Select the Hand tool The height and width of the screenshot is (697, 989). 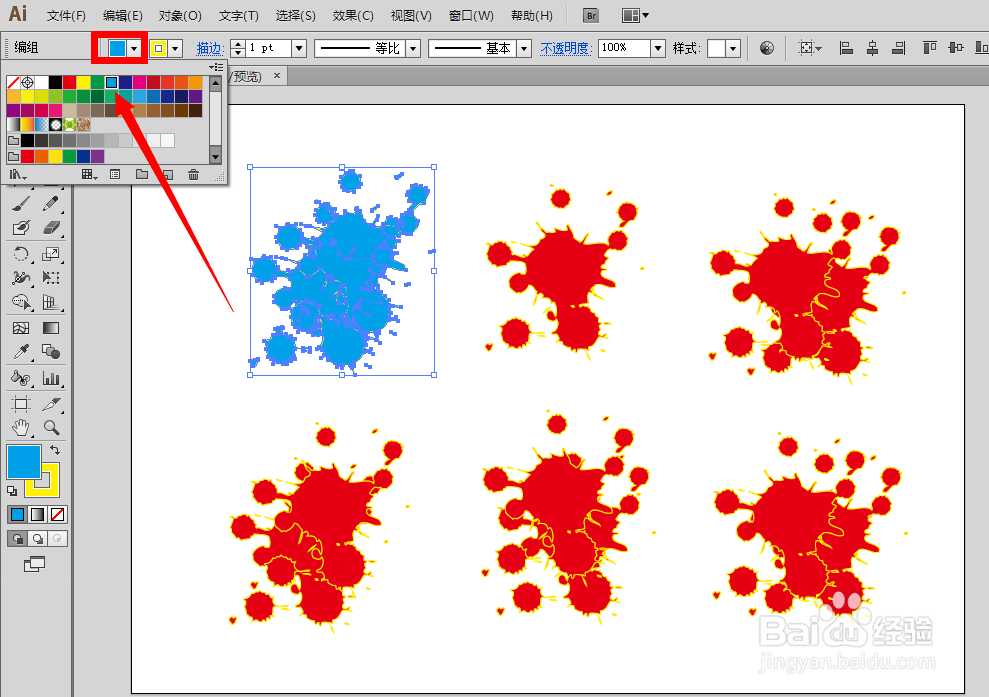coord(21,428)
